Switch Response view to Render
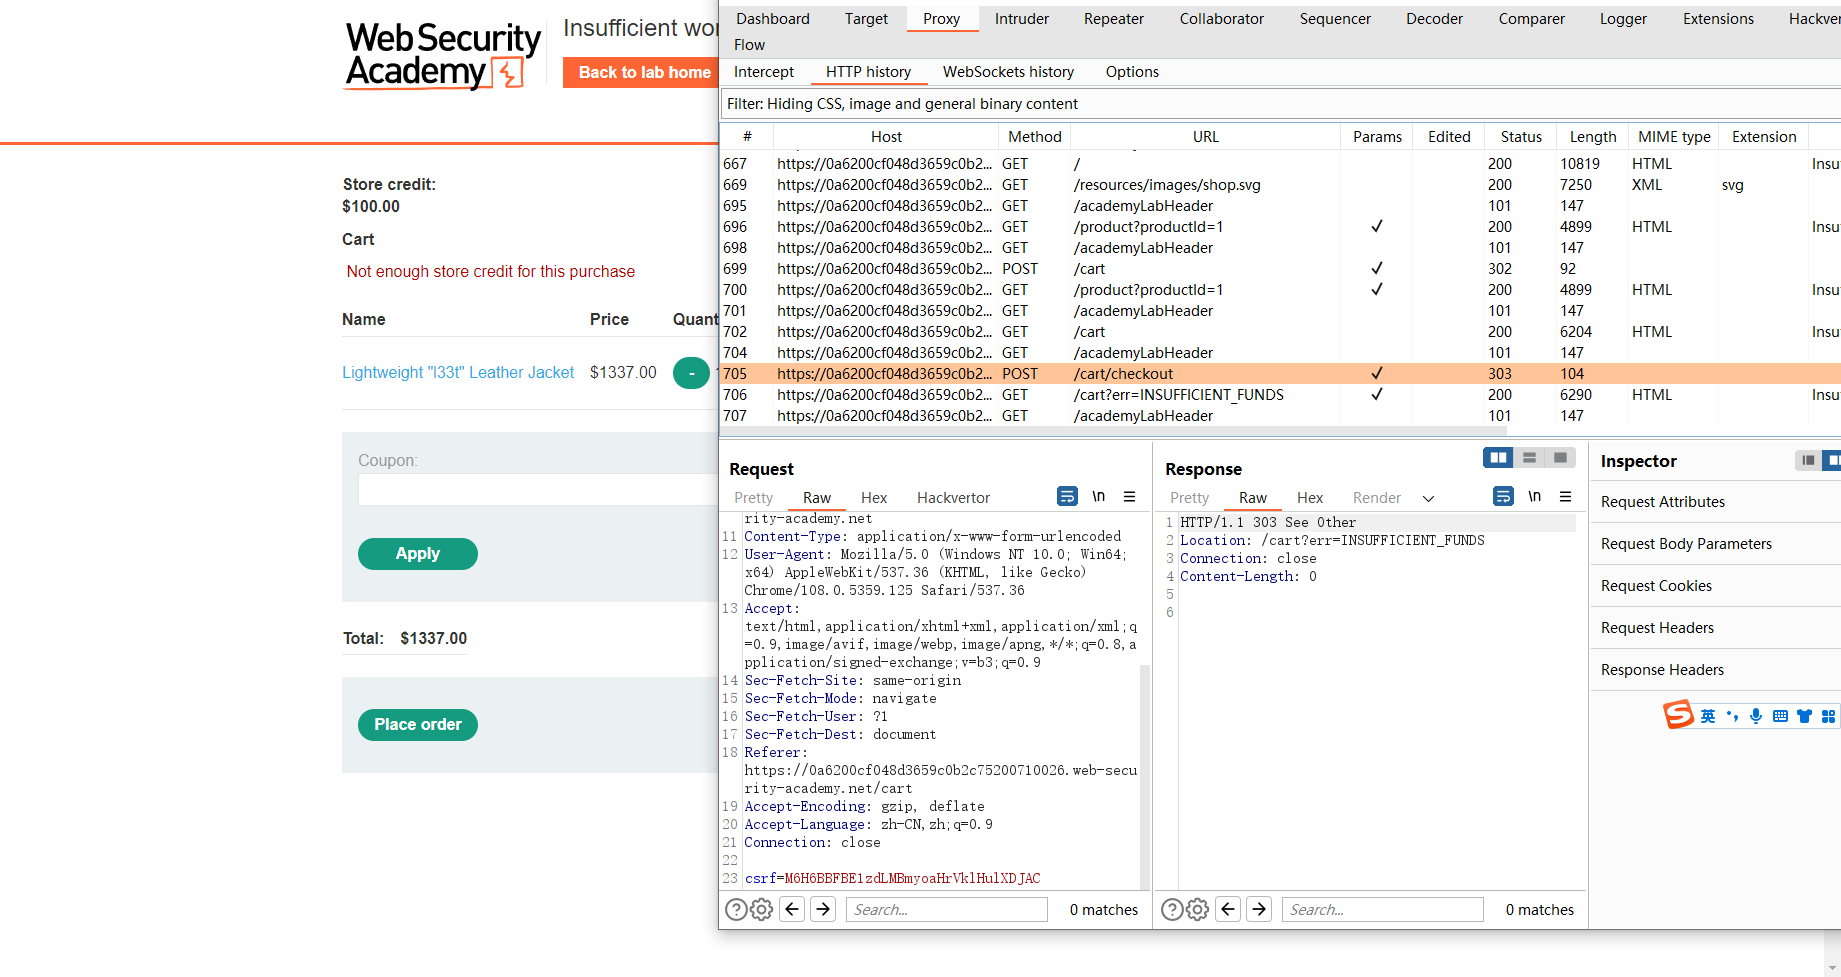Image resolution: width=1841 pixels, height=977 pixels. pyautogui.click(x=1376, y=498)
